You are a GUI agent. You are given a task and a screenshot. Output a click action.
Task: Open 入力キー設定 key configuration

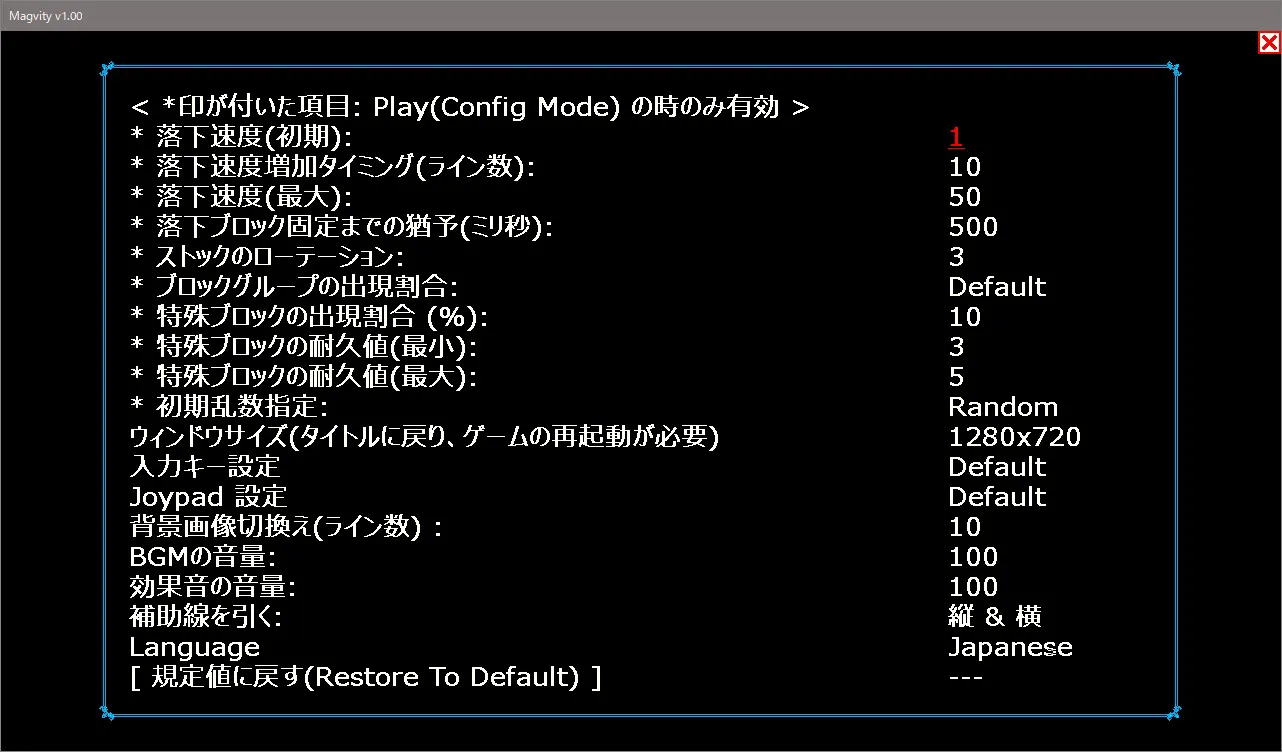pos(205,467)
